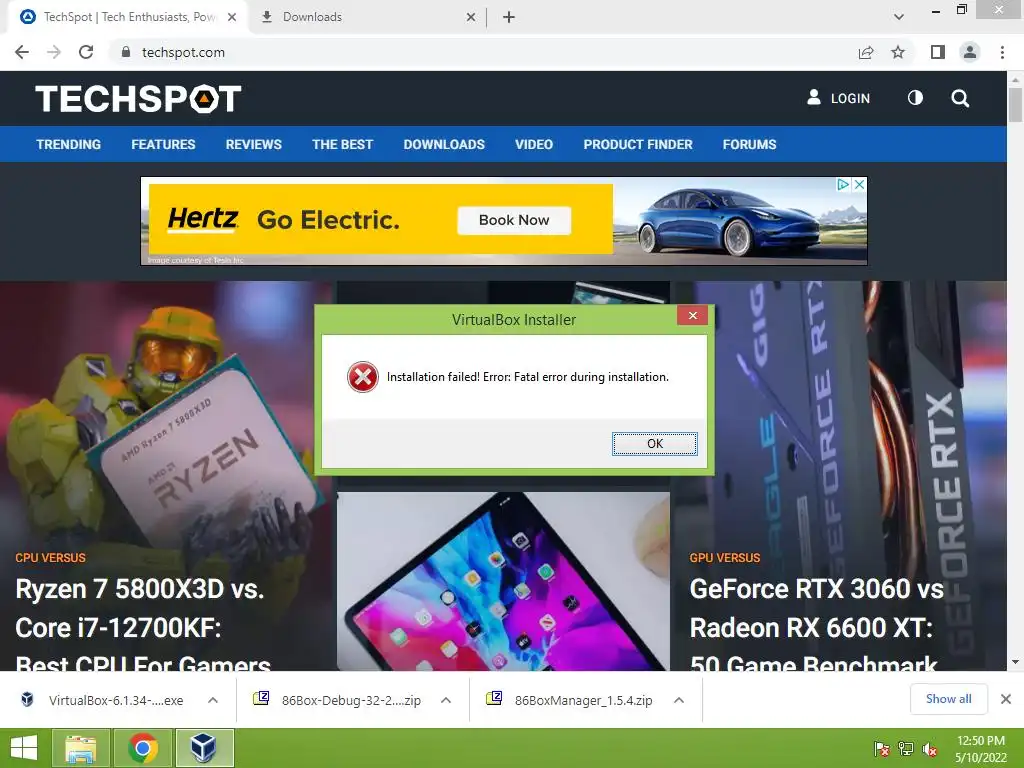Close the TechSpot tab

(x=232, y=17)
